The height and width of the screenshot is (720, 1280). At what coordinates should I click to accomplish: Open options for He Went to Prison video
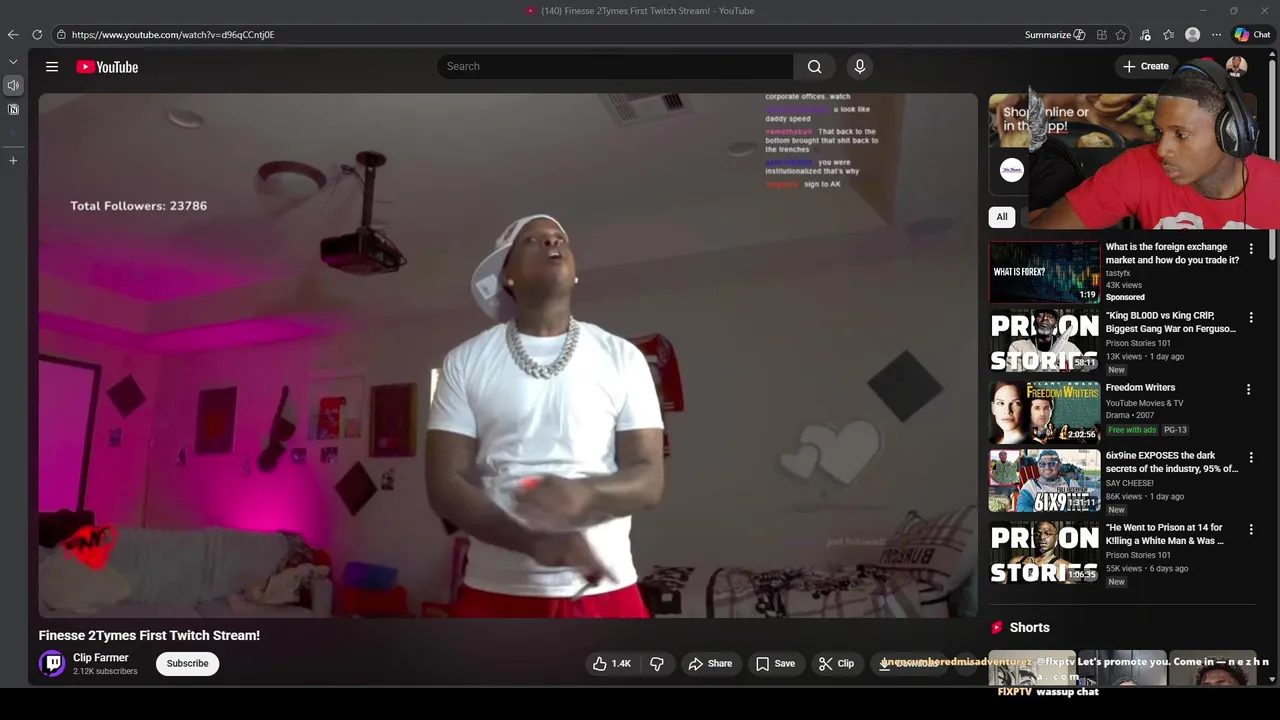click(1250, 530)
